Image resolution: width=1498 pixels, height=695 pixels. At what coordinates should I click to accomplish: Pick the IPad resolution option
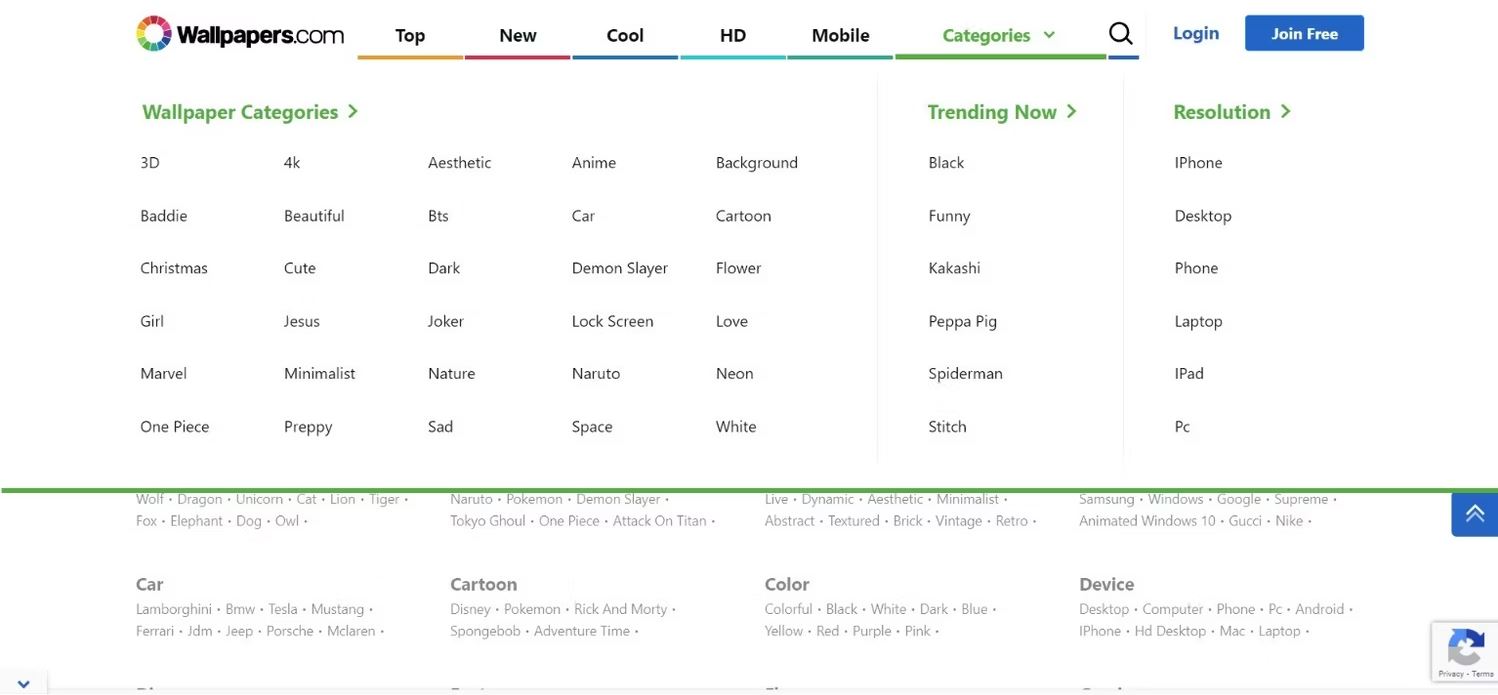[x=1189, y=373]
